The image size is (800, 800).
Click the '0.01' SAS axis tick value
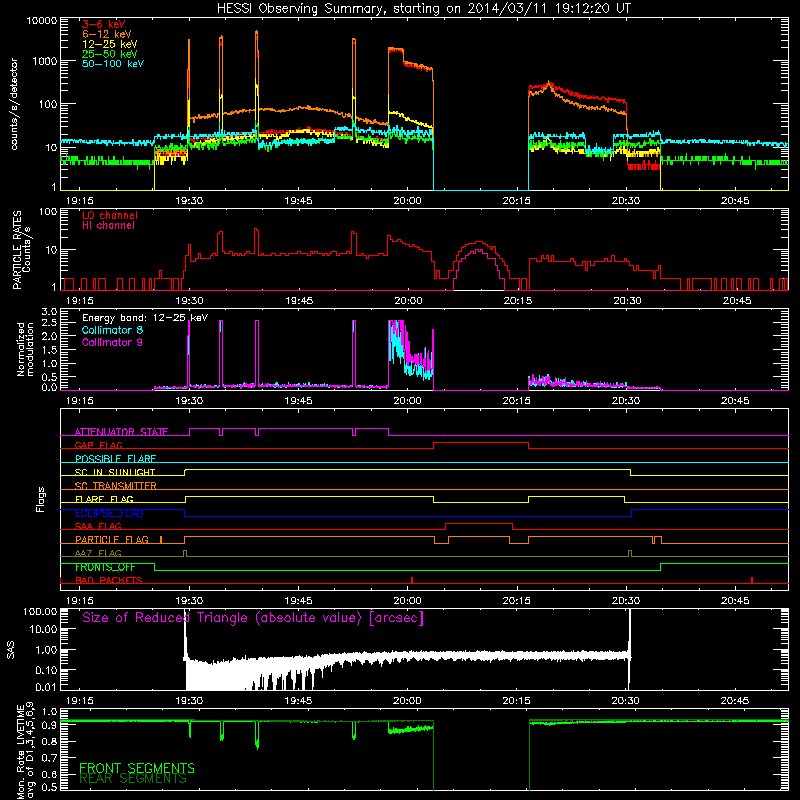click(x=46, y=687)
